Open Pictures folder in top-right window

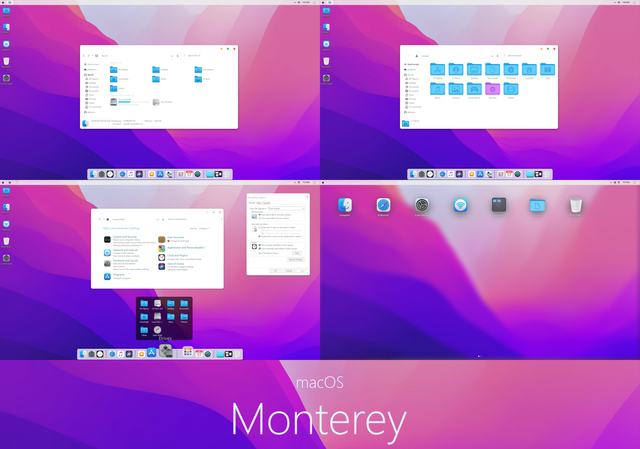click(456, 89)
